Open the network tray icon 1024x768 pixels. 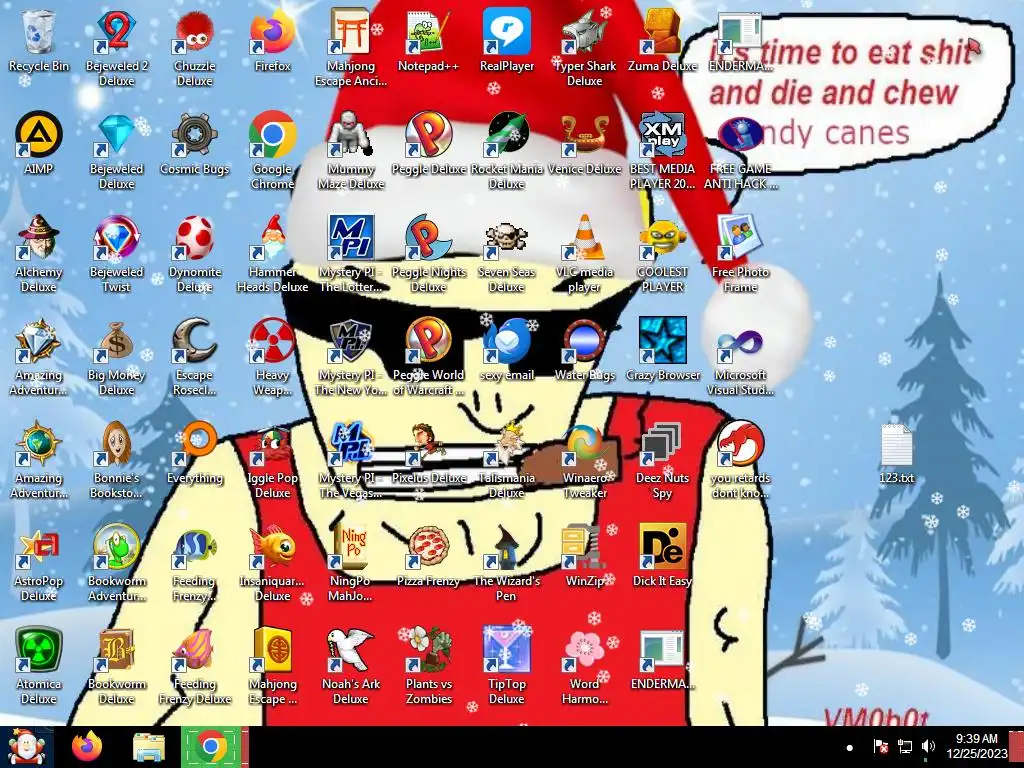click(904, 746)
